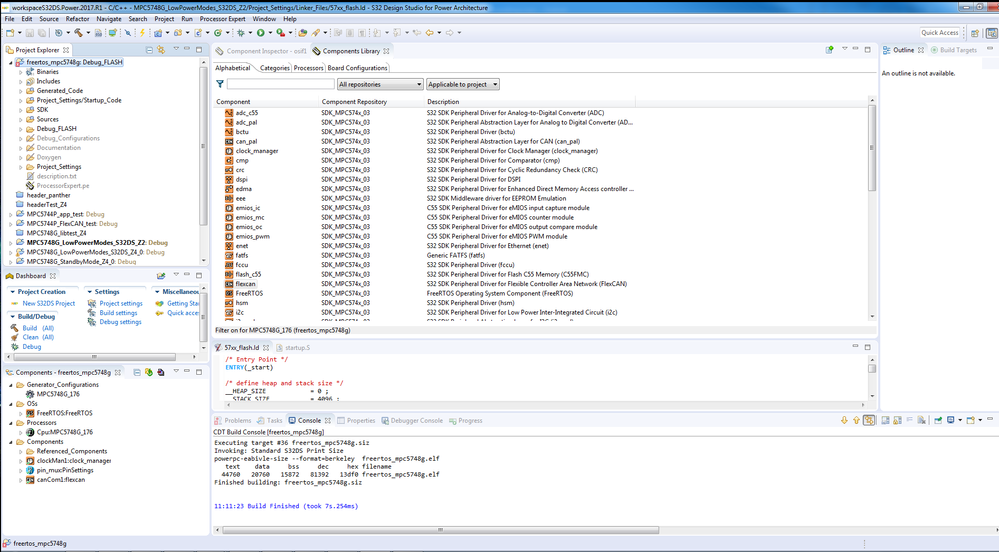Viewport: 999px width, 552px height.
Task: Click the Components Library vertical scrollbar
Action: pos(872,148)
